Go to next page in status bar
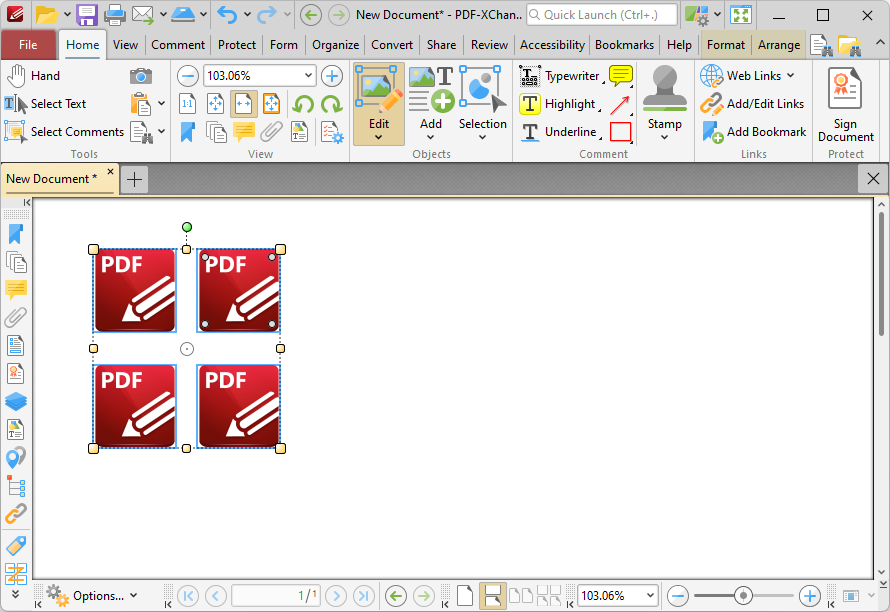Screen dimensions: 890x612 click(x=336, y=596)
